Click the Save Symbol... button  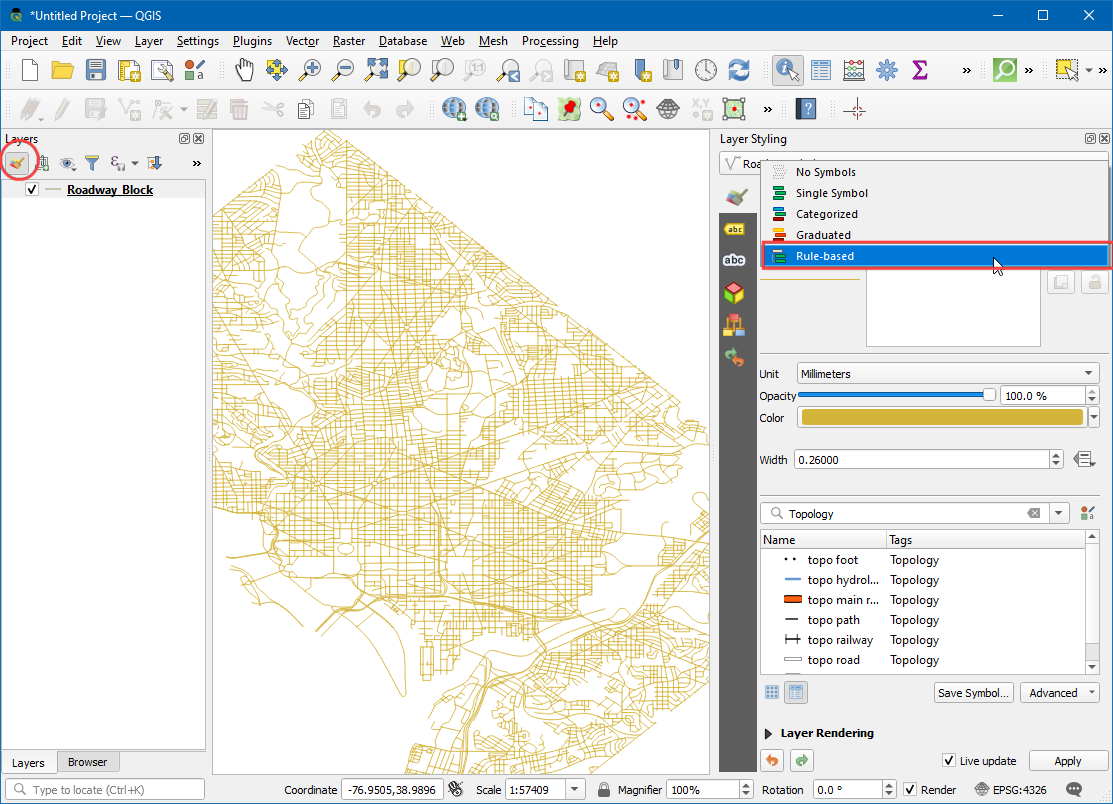click(973, 693)
